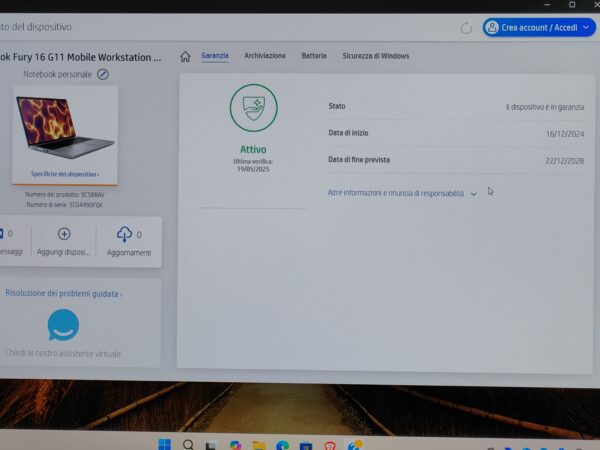
Task: Open 'Risoluzione dei problemi guidata' link
Action: point(64,293)
